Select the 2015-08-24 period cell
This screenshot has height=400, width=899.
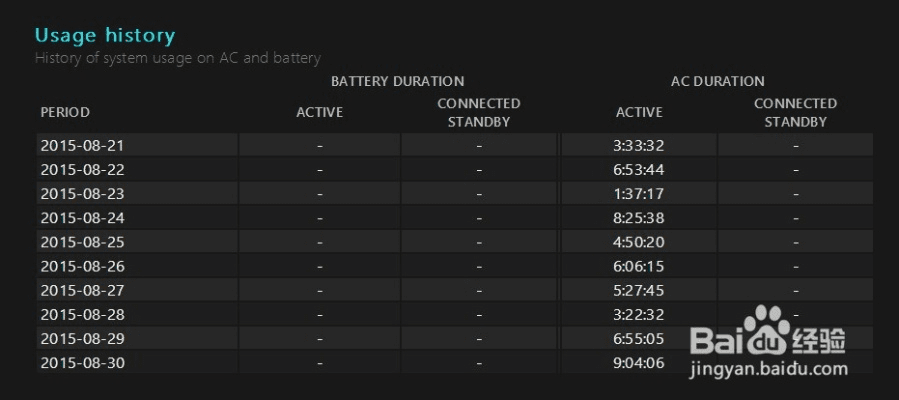tap(82, 217)
